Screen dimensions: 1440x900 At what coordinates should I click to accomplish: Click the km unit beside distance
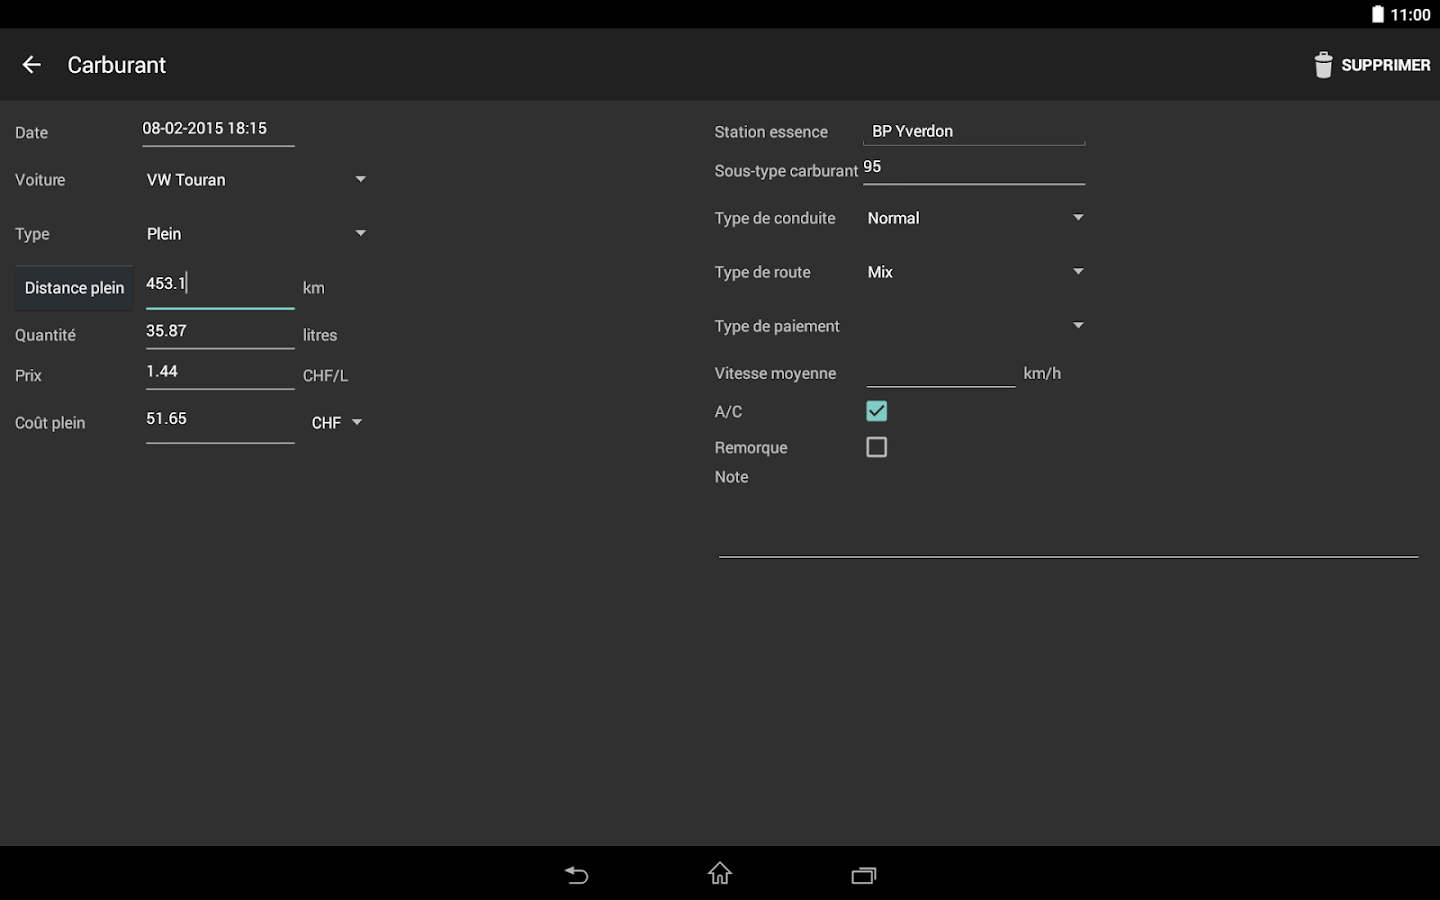tap(314, 288)
